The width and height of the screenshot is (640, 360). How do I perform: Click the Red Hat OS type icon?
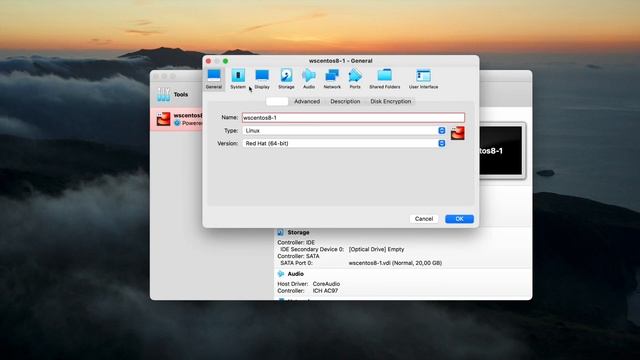(x=458, y=133)
